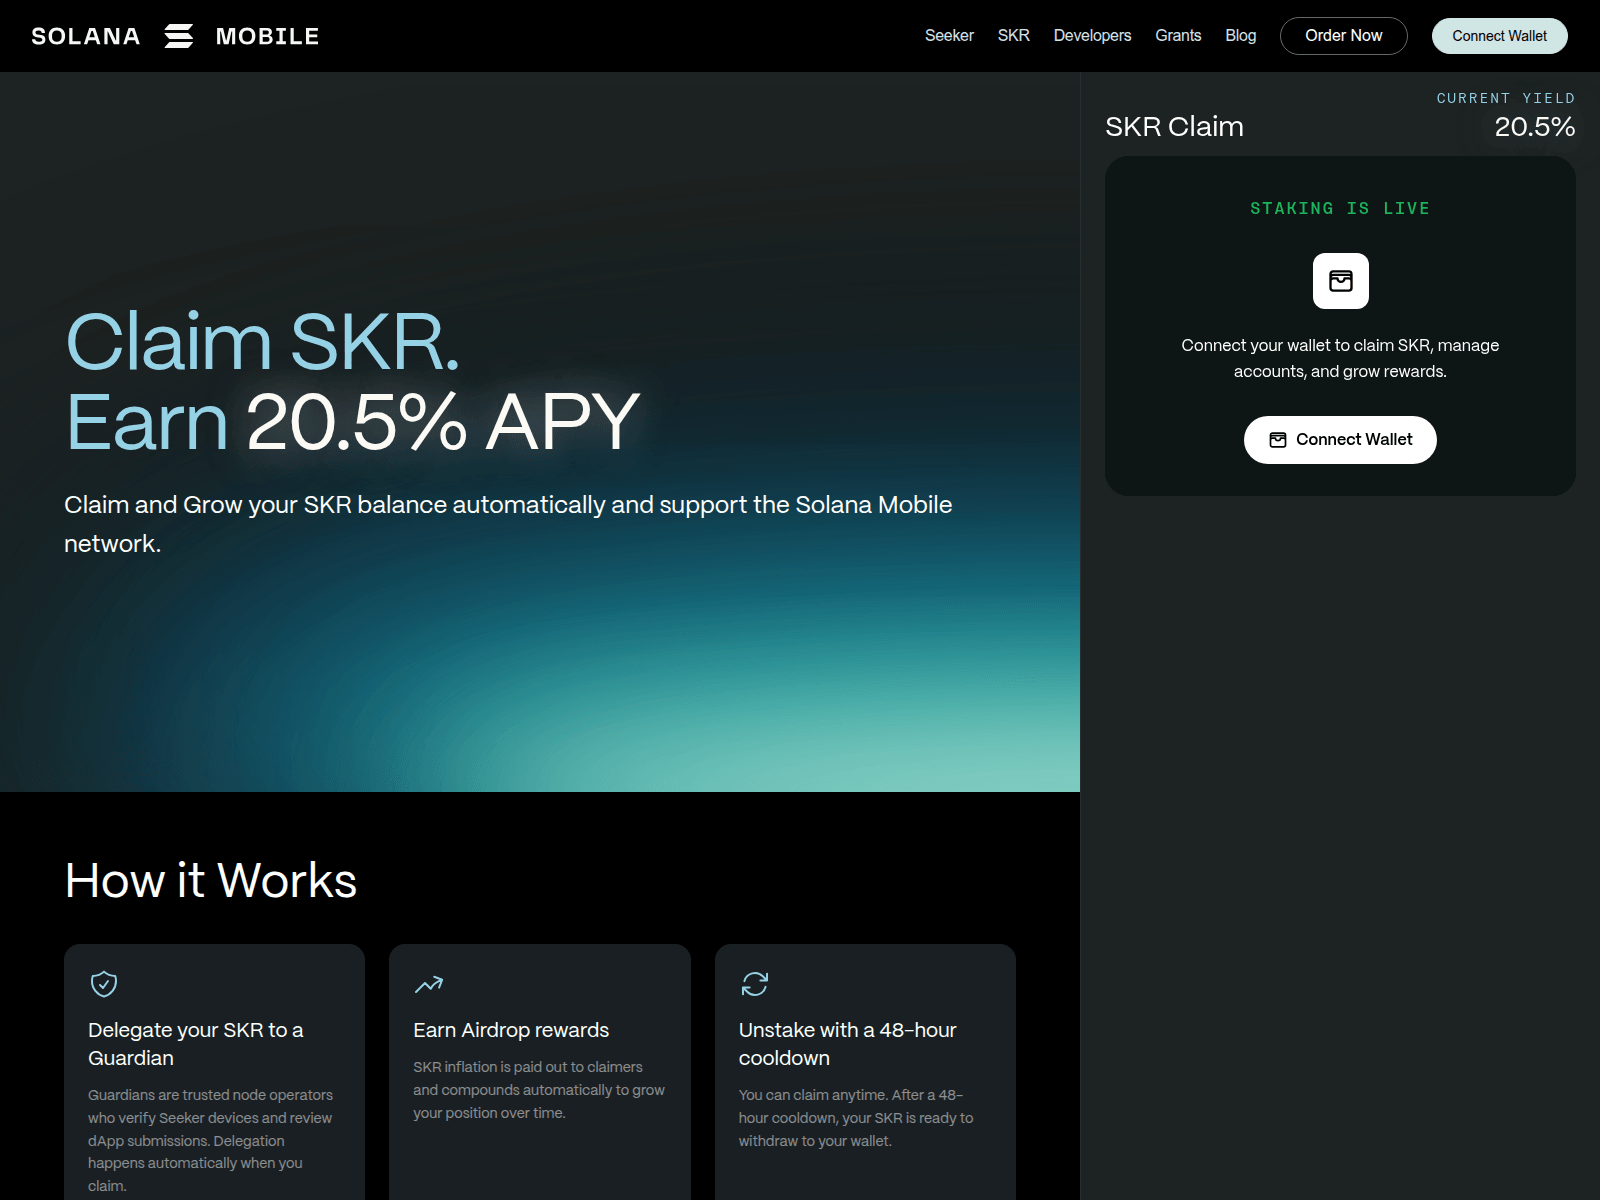Open the Seeker navigation link

click(950, 36)
